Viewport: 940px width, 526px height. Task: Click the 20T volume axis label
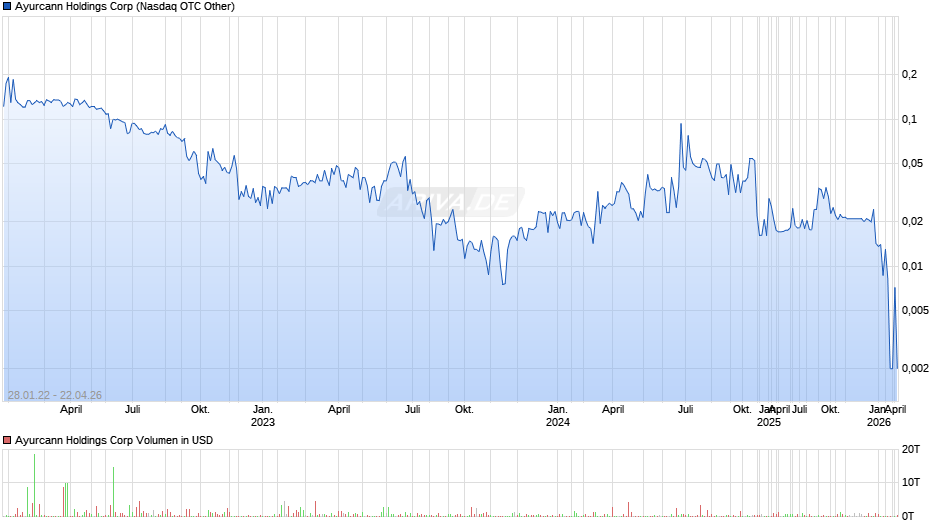point(911,449)
